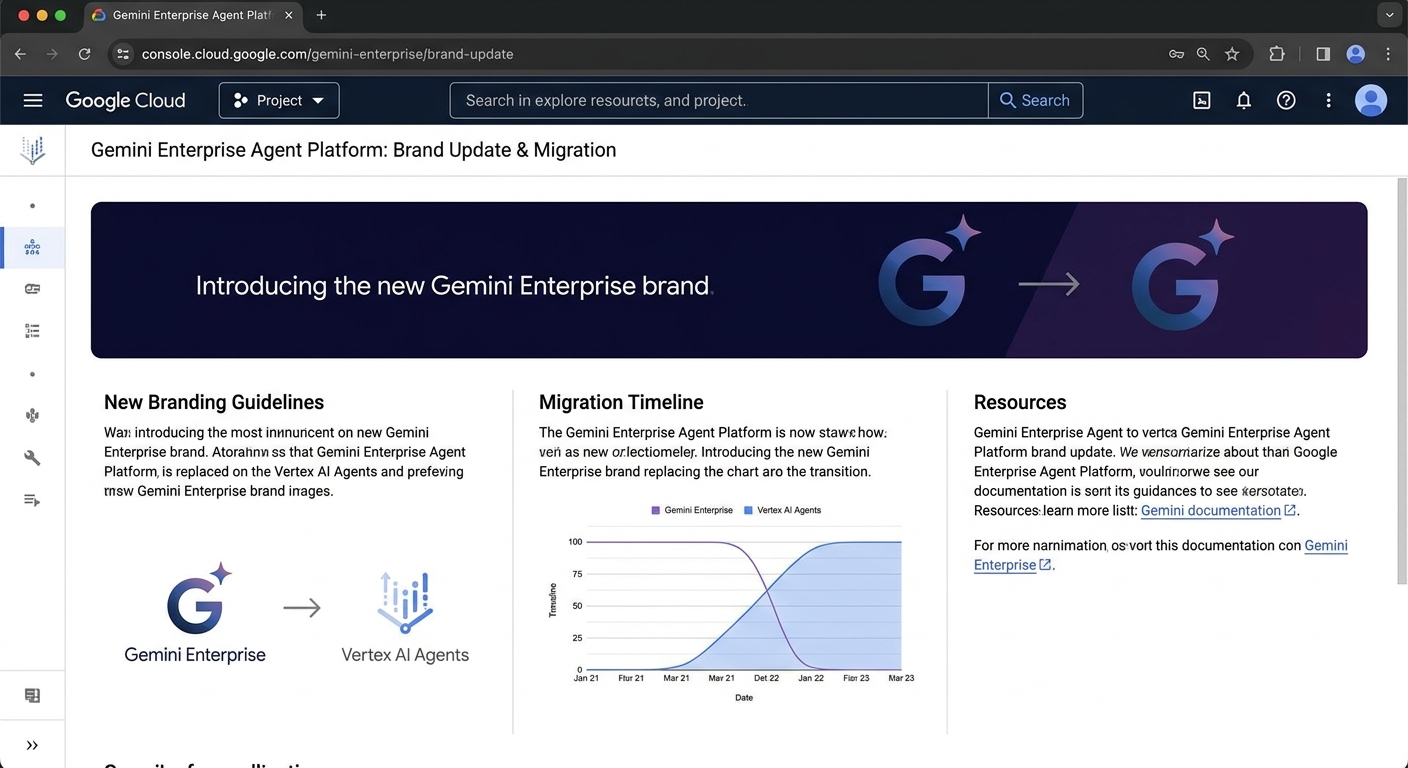This screenshot has width=1408, height=768.
Task: Toggle the Gemini Enterprise chart legend
Action: 692,510
